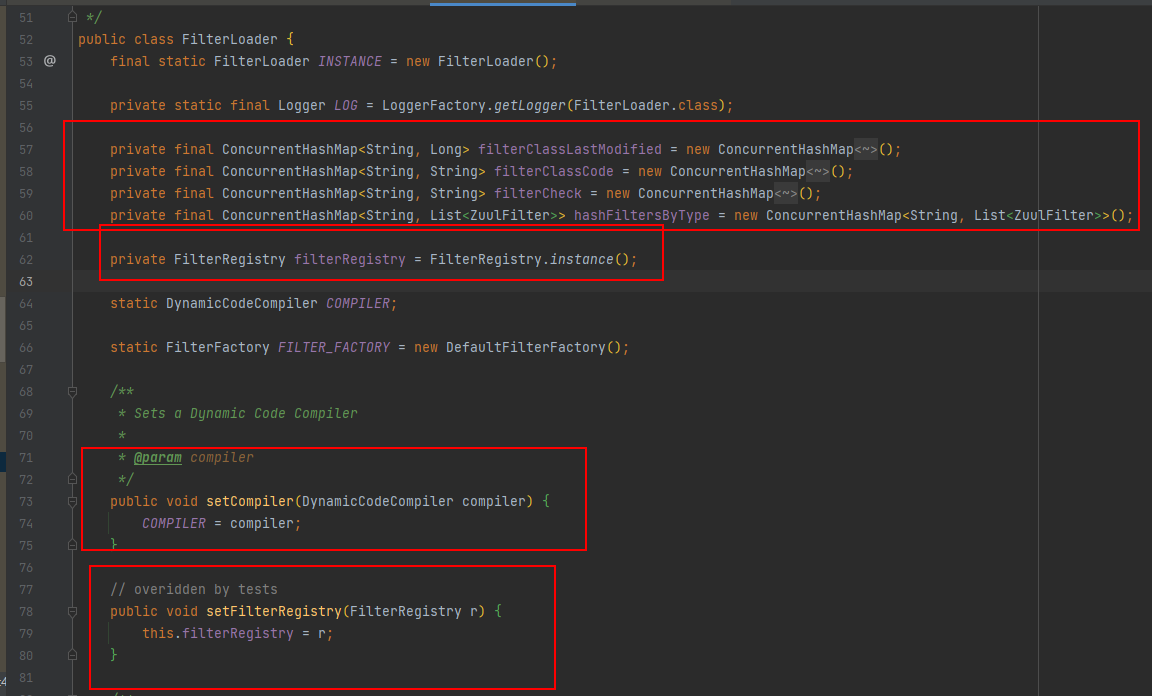
Task: Expand folded <~> generics on the filterClassLastModified line
Action: (865, 149)
